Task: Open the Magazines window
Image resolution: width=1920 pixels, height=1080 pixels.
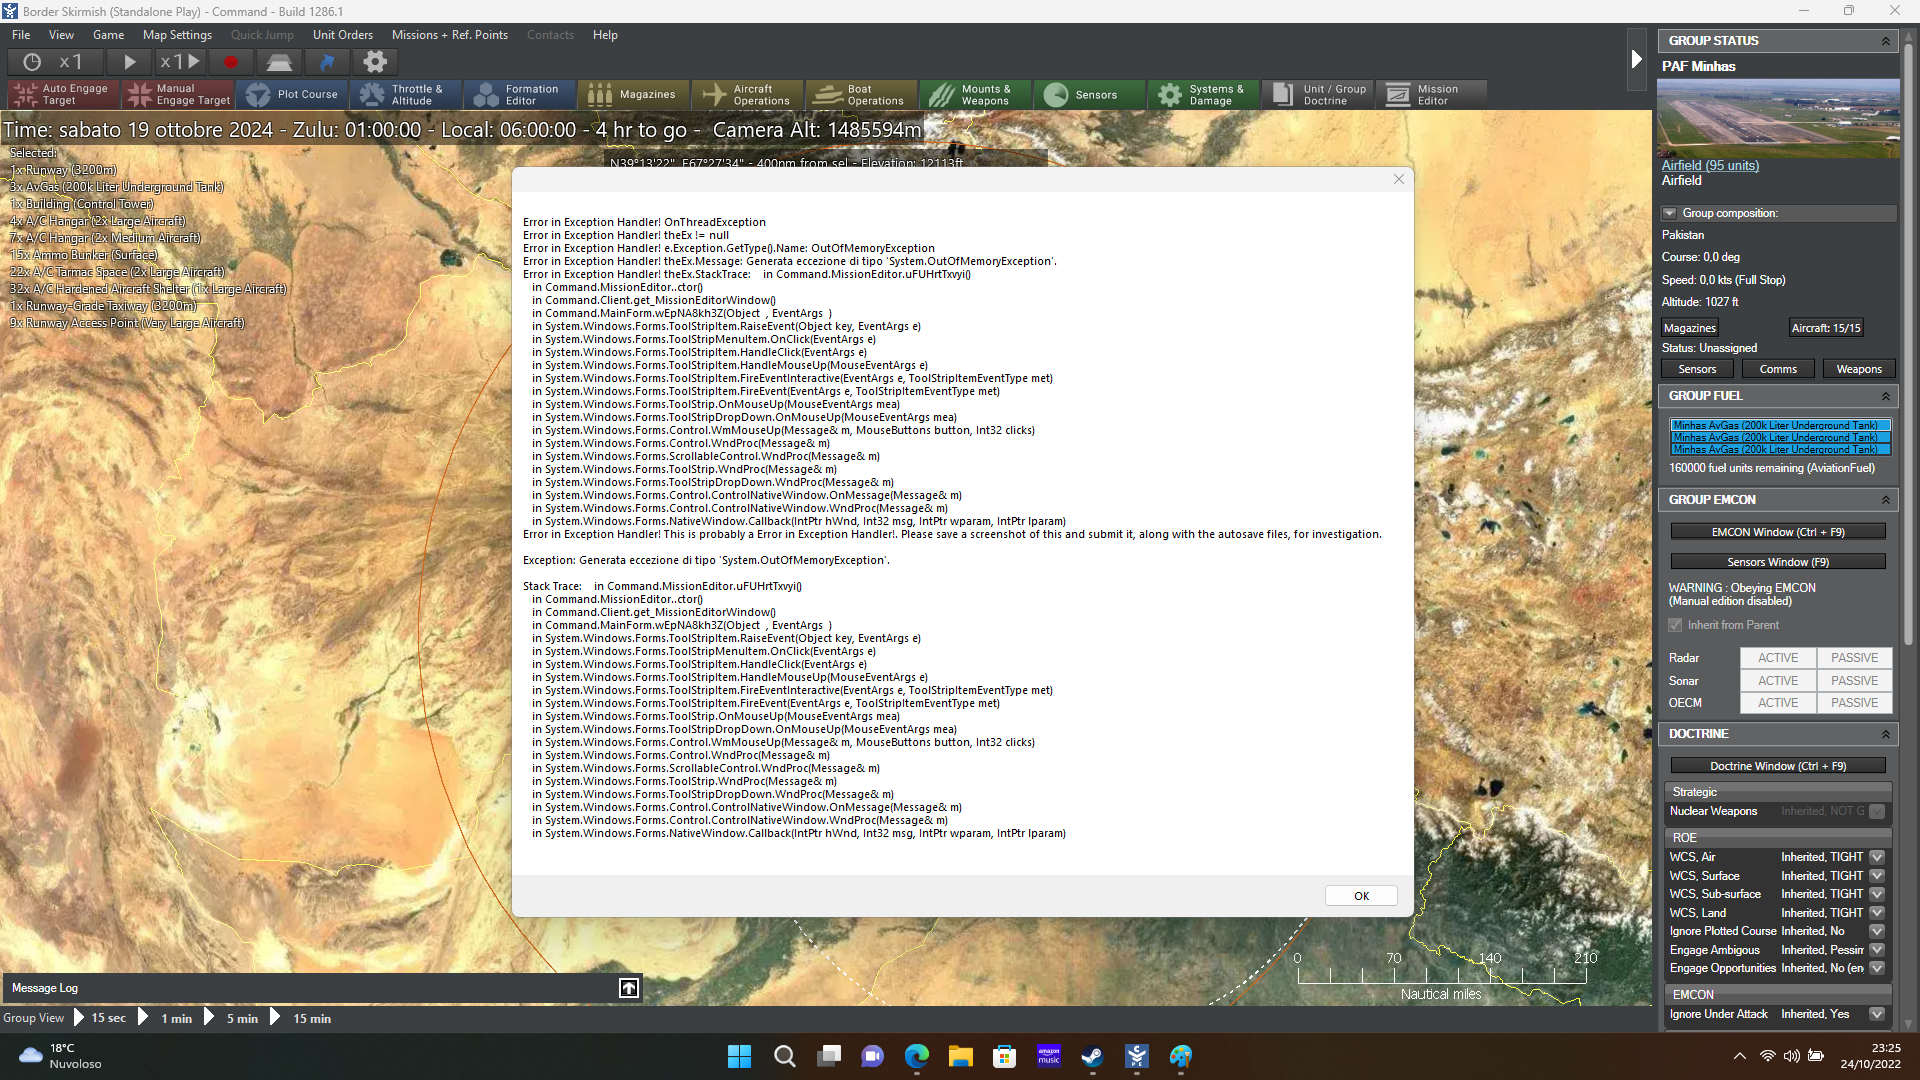Action: (x=634, y=95)
